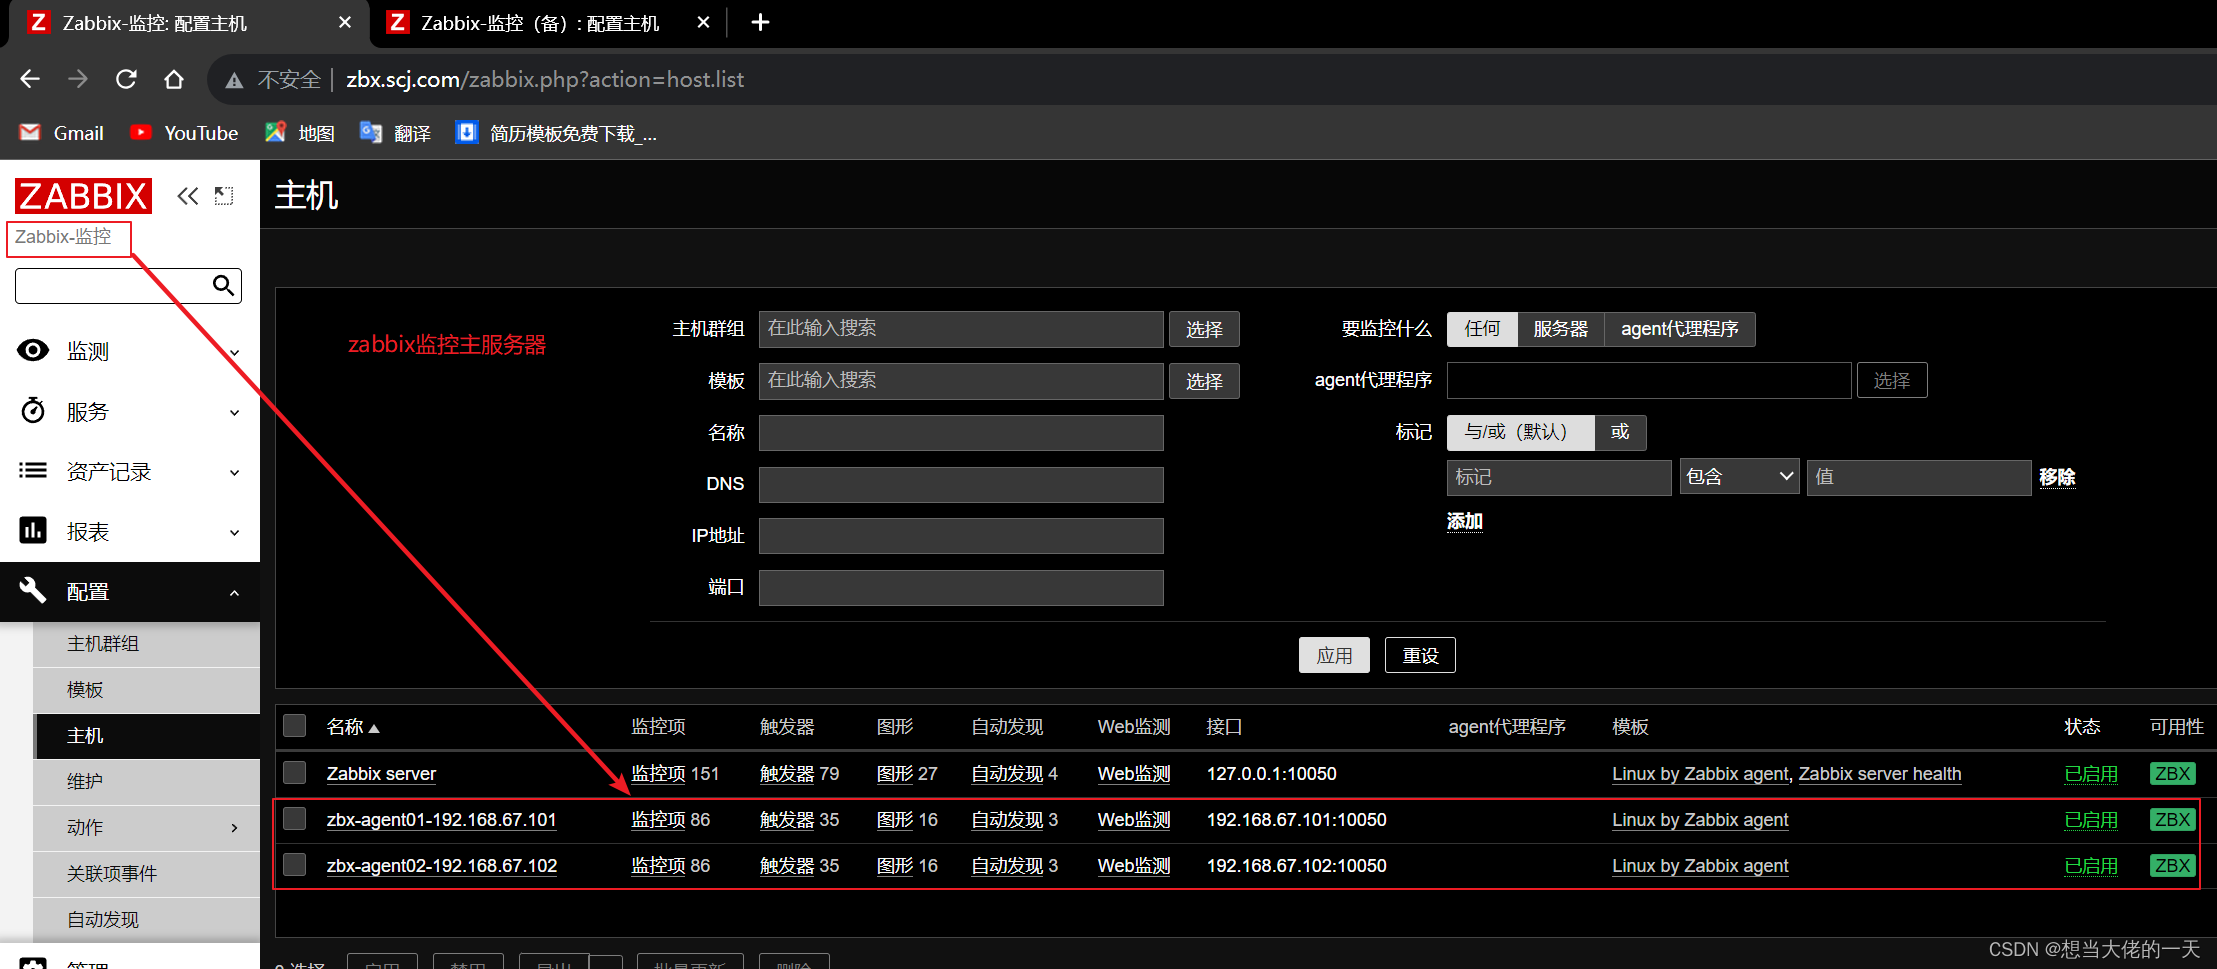Screen dimensions: 2217x969
Task: Open 主机群组 in configuration menu
Action: pos(147,644)
